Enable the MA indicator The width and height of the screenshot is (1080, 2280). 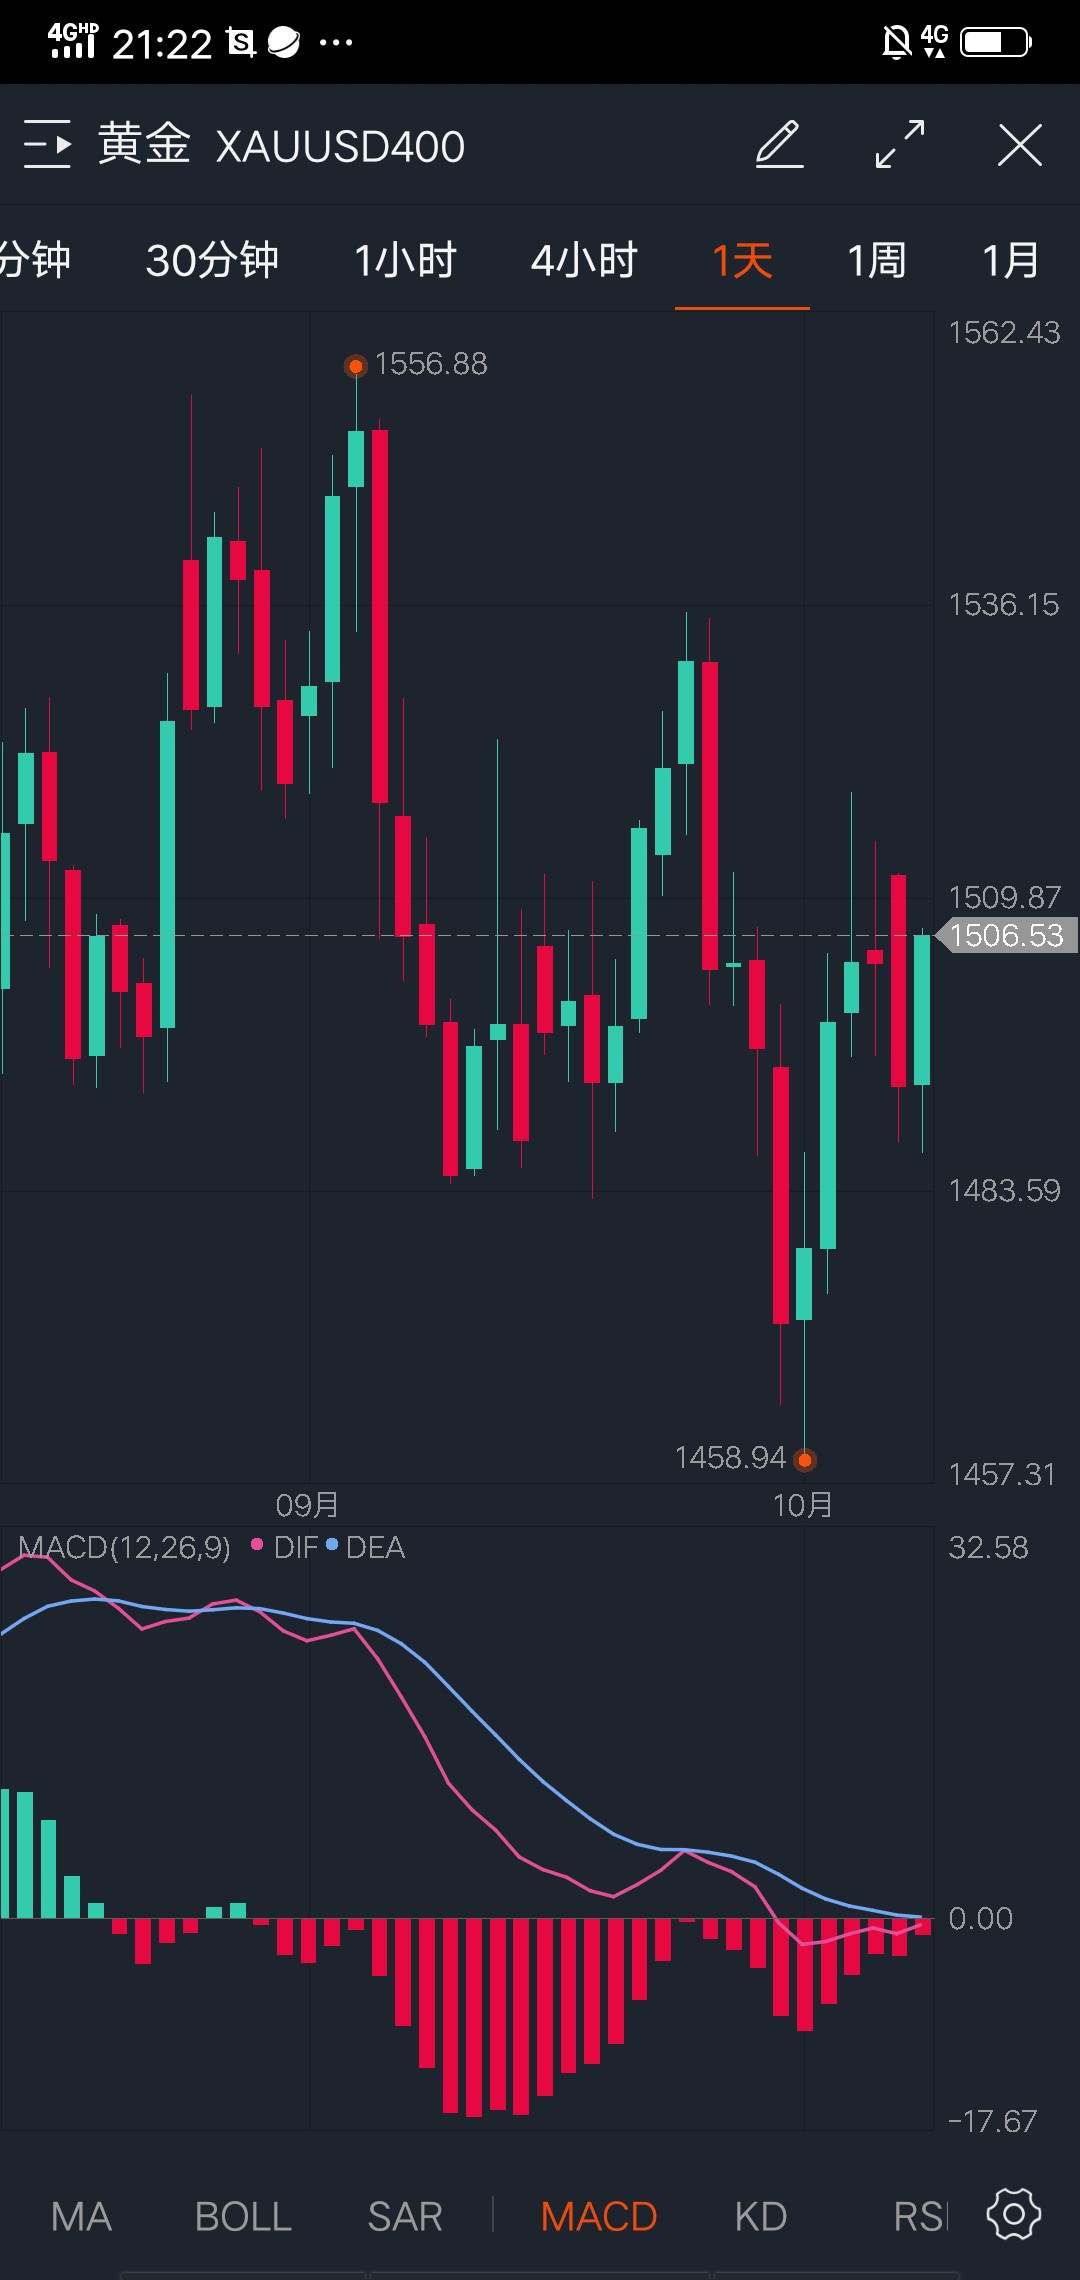81,2217
